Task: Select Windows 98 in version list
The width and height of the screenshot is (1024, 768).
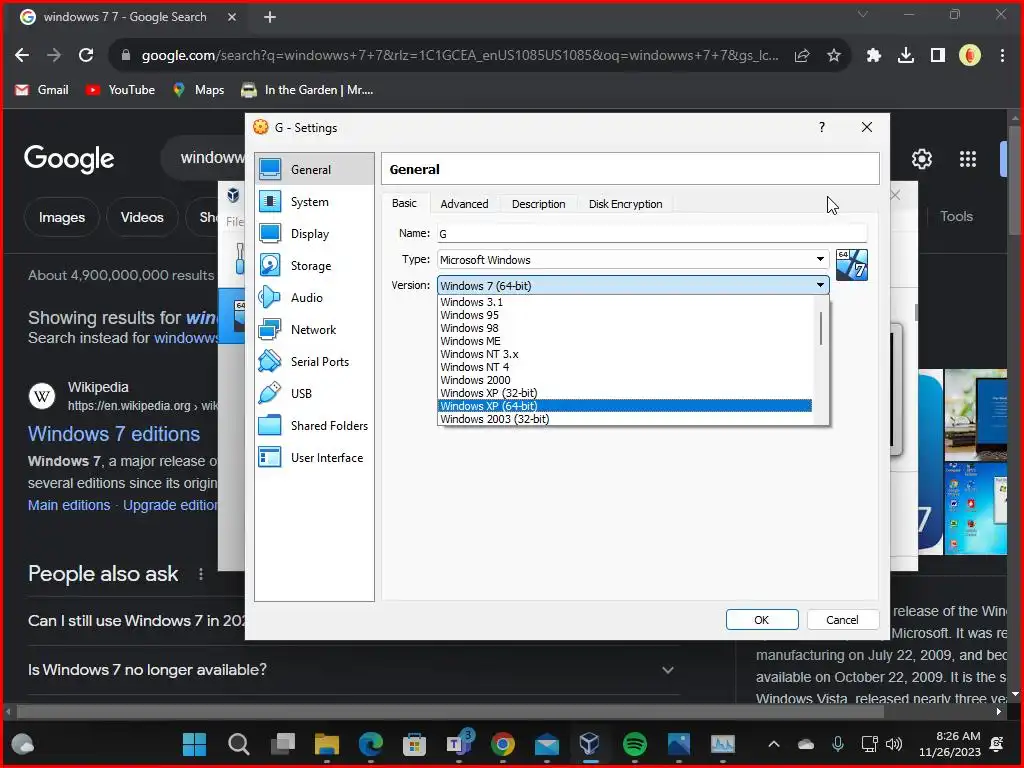Action: pos(625,328)
